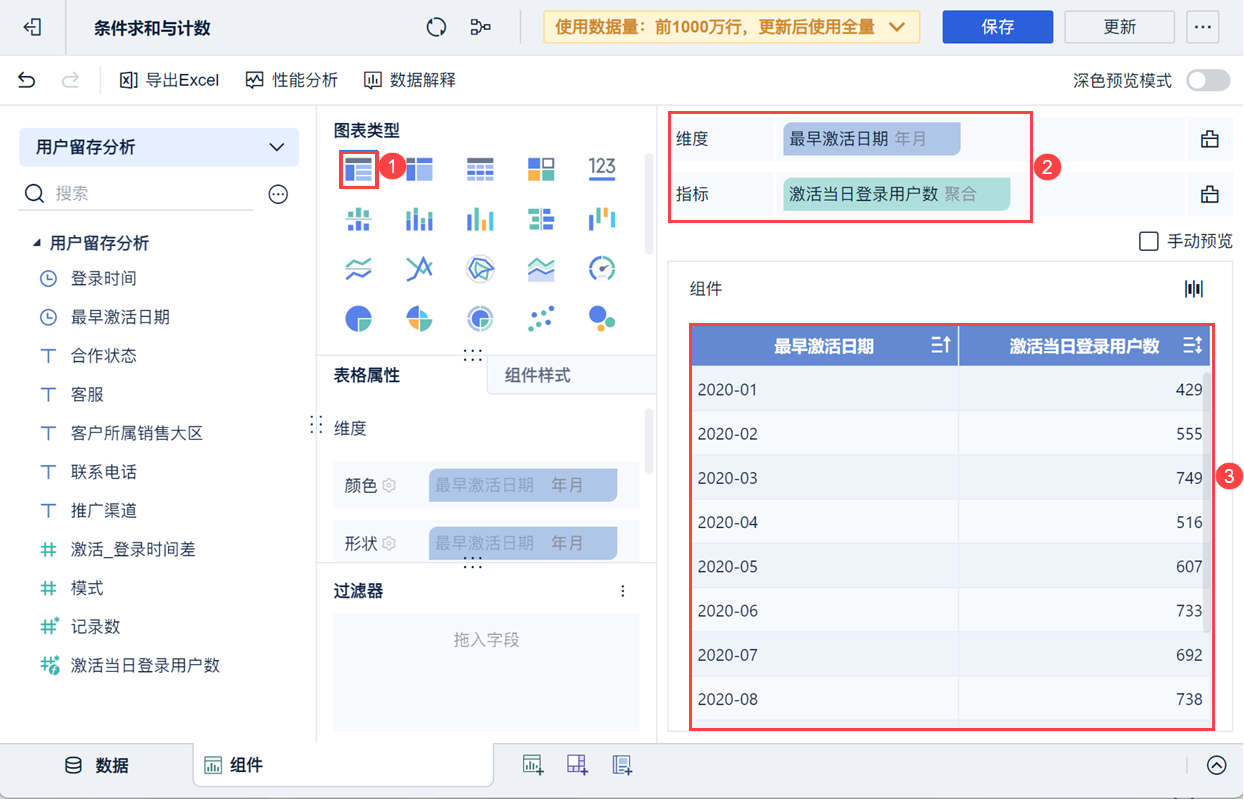Check the 手动预览 checkbox
Viewport: 1244px width, 800px height.
[1149, 241]
